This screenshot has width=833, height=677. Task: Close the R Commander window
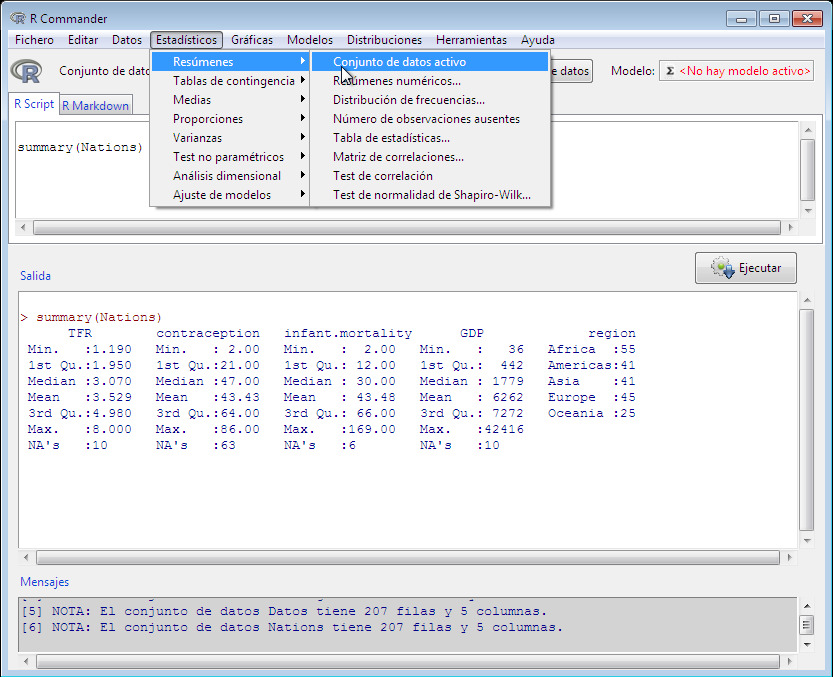coord(808,19)
